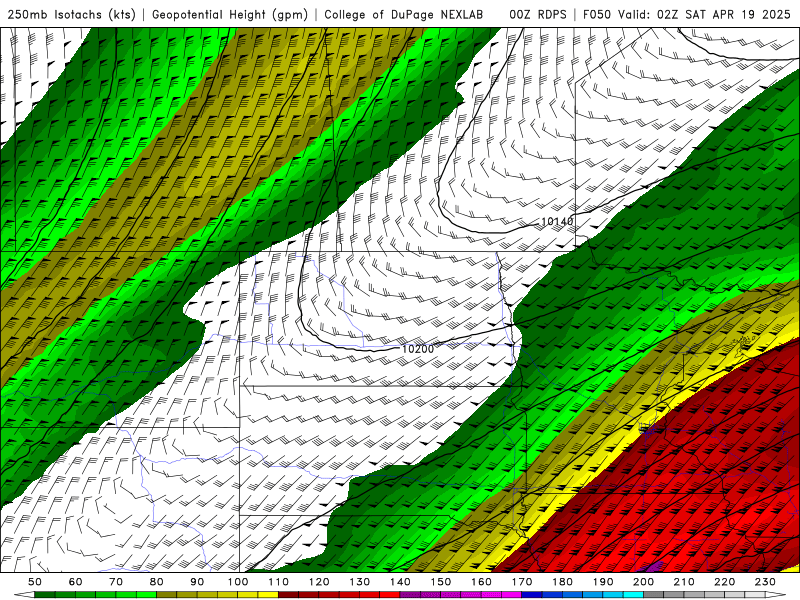The image size is (800, 600).
Task: Click the 180 value on the color scale
Action: pyautogui.click(x=562, y=582)
